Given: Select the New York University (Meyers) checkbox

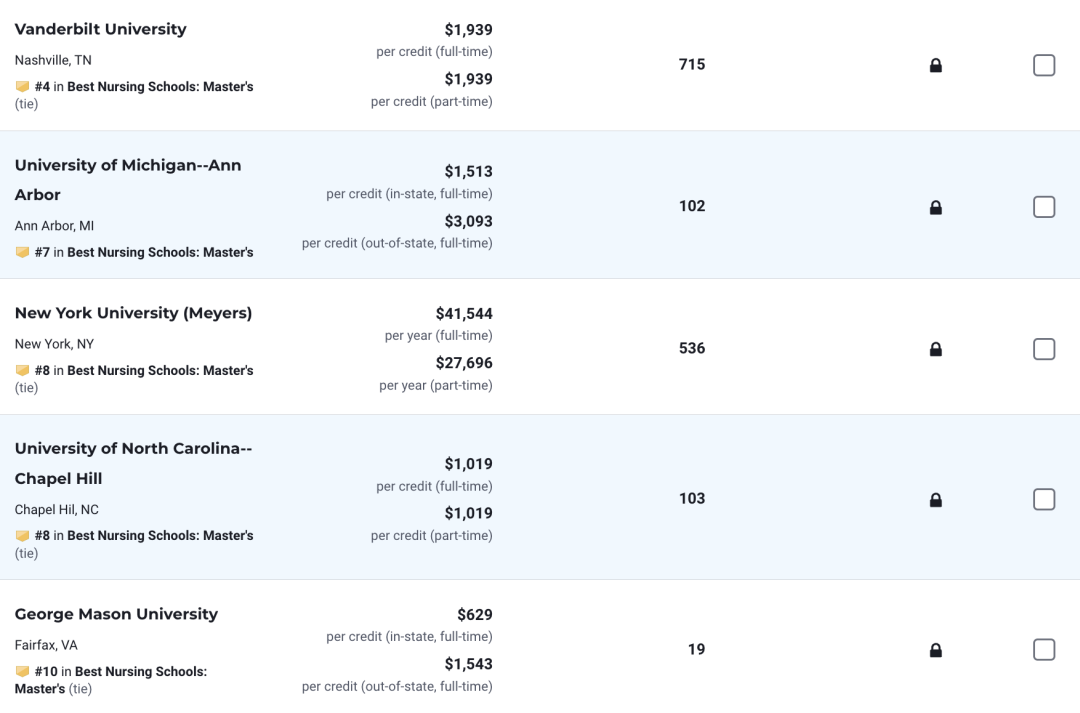Looking at the screenshot, I should click(x=1043, y=349).
